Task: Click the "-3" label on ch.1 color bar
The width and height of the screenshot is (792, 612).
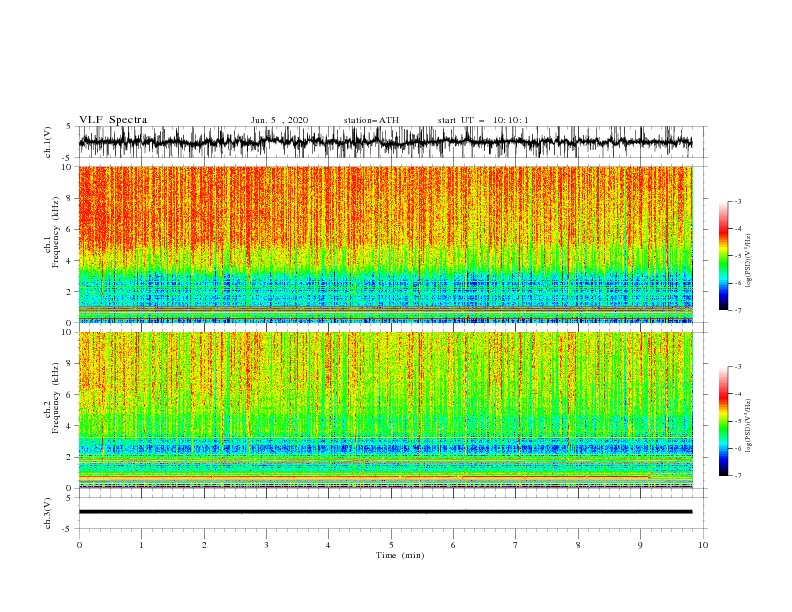Action: tap(737, 201)
